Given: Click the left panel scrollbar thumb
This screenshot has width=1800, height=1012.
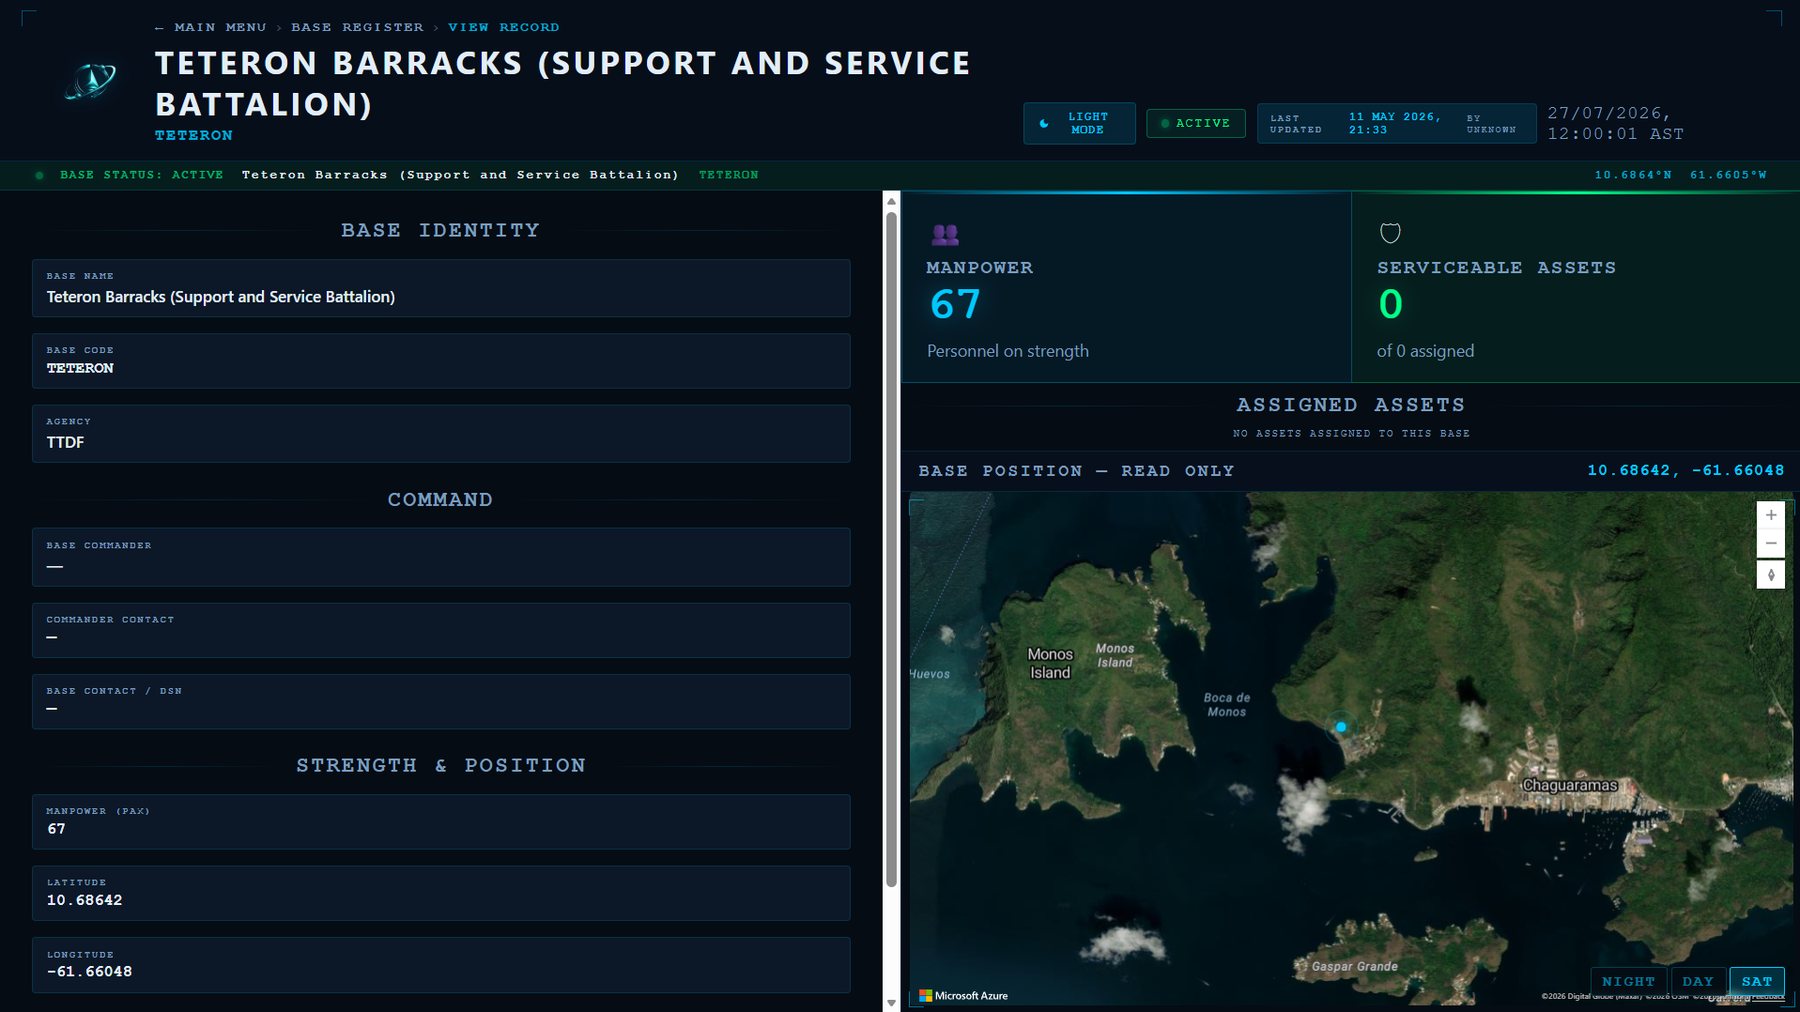Looking at the screenshot, I should [891, 549].
